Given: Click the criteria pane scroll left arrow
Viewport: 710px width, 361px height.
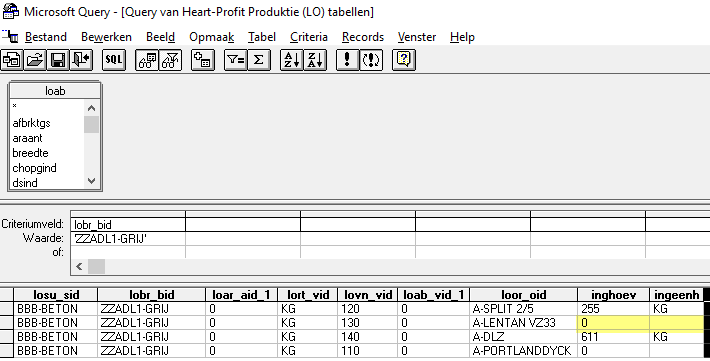Looking at the screenshot, I should coord(79,266).
